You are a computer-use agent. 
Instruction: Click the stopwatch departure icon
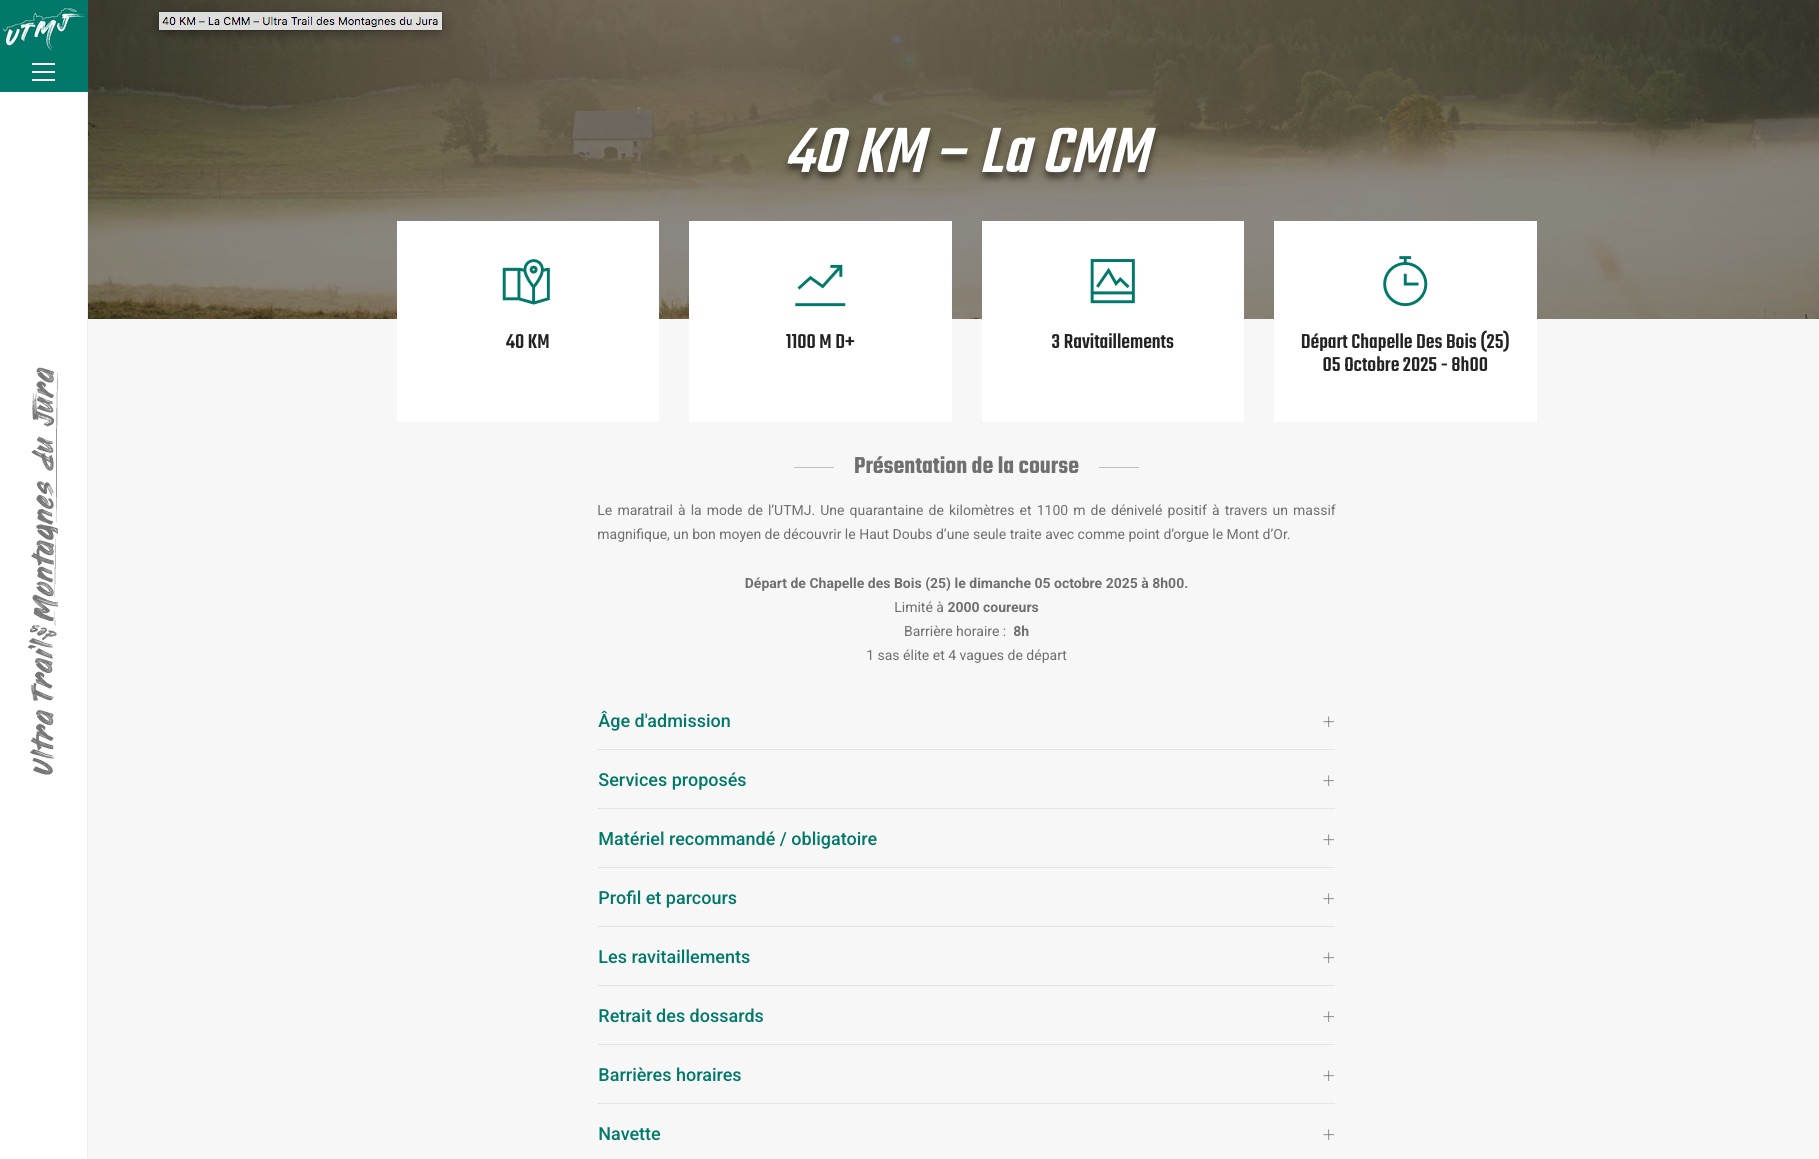point(1404,281)
